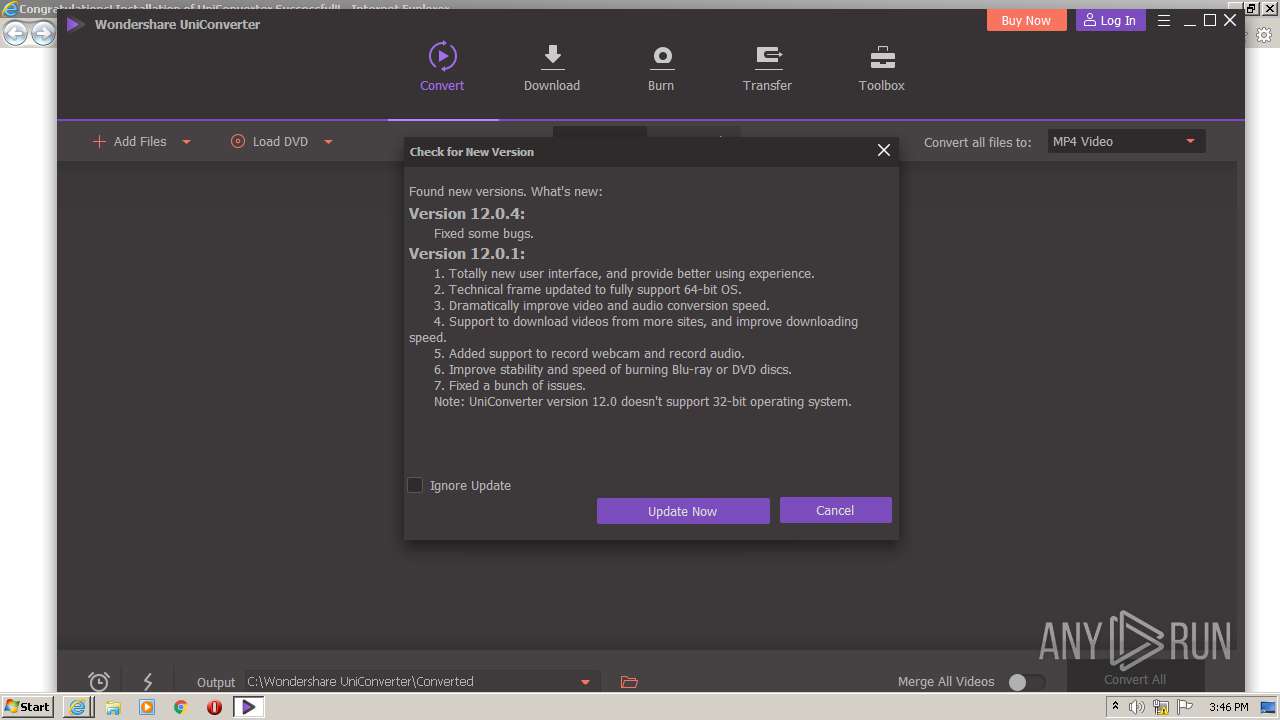Open the MP4 Video format dropdown
1280x720 pixels.
[1125, 142]
